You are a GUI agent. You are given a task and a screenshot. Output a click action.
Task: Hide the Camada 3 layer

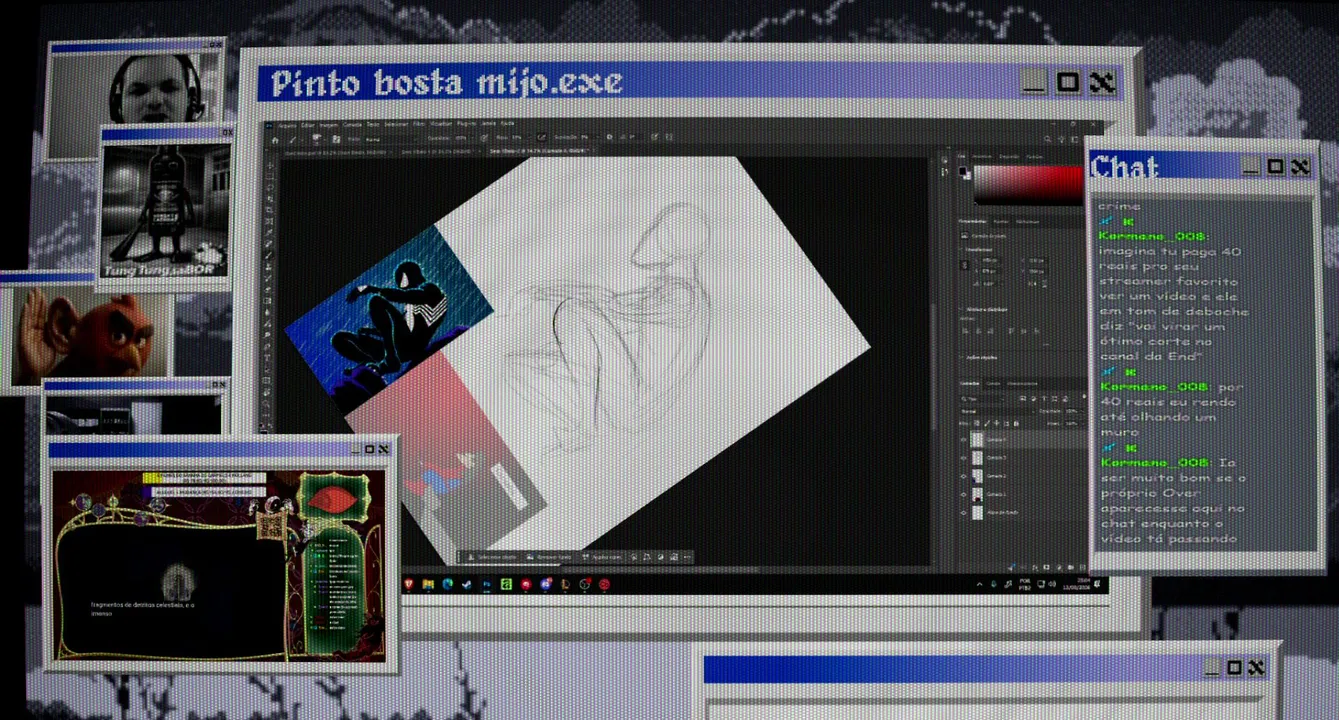[x=964, y=458]
